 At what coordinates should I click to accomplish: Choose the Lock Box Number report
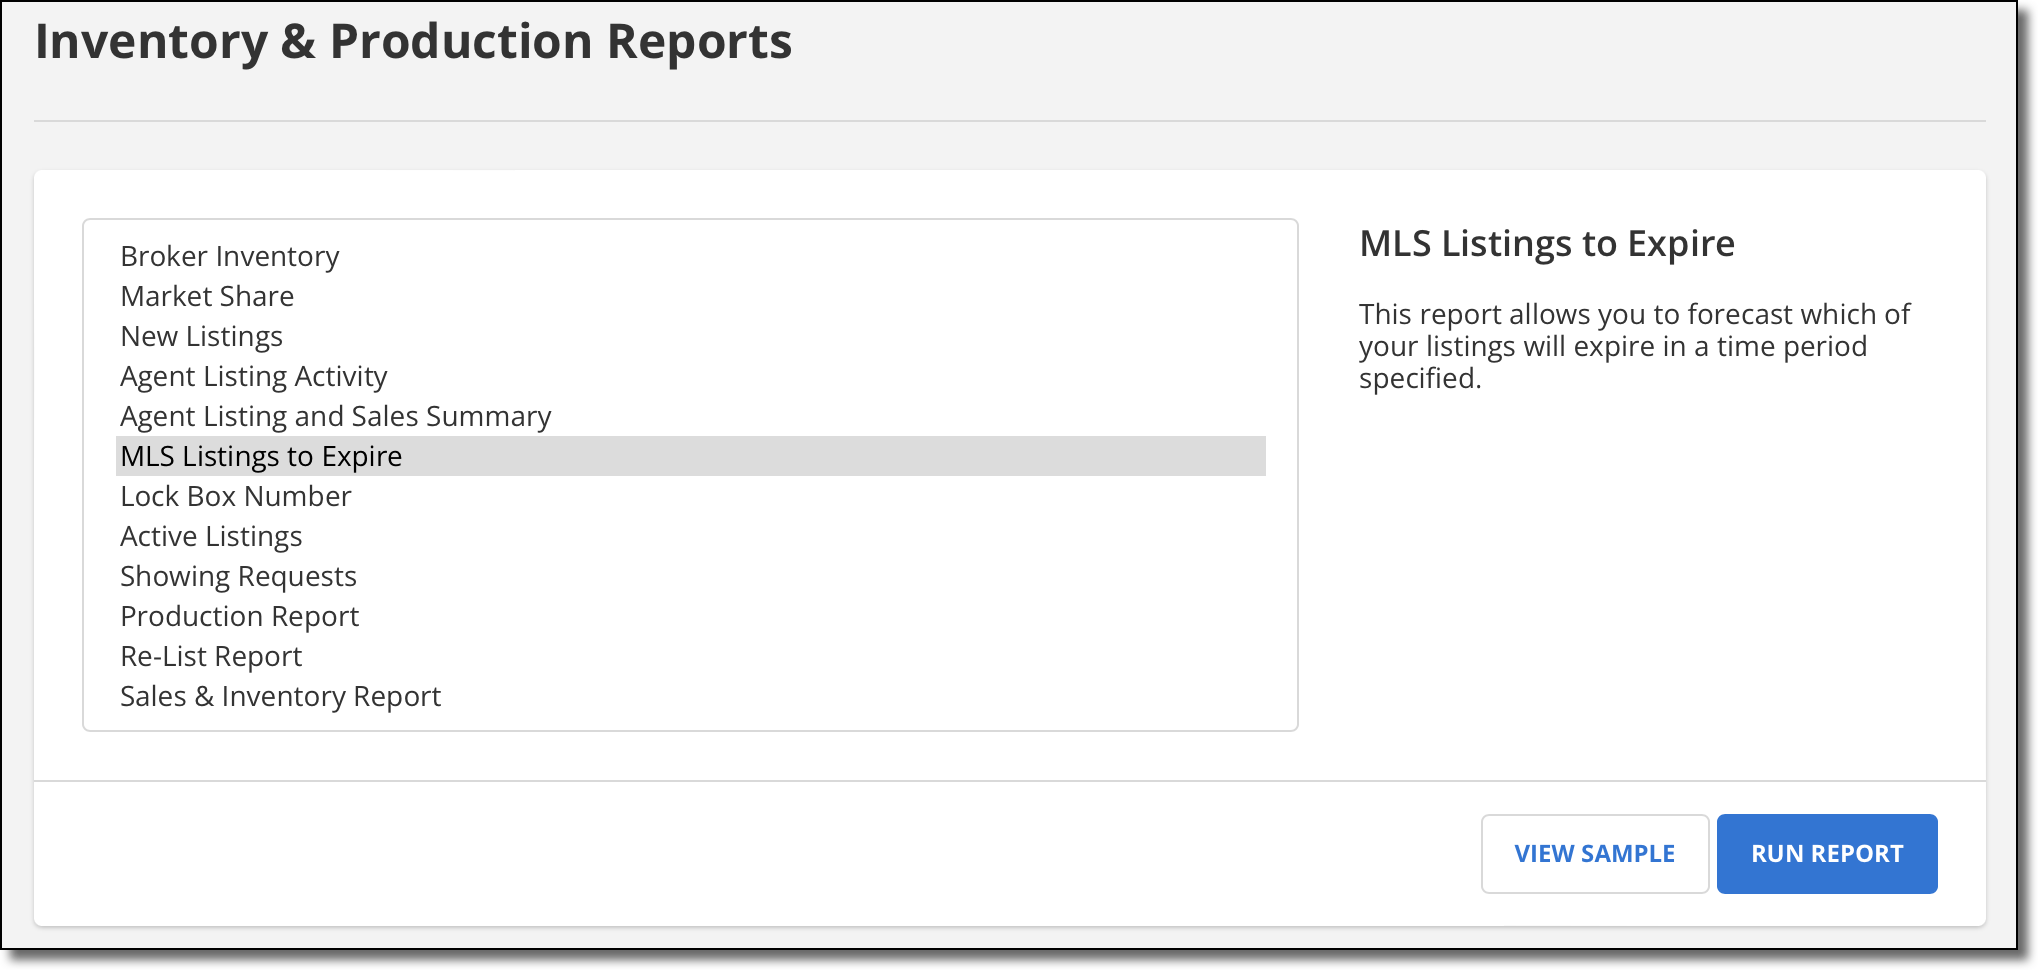[x=235, y=496]
